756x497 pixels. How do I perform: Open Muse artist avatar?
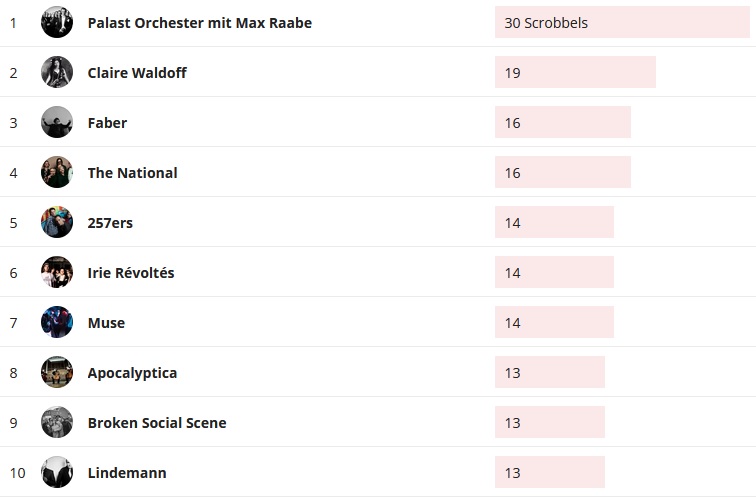tap(57, 322)
